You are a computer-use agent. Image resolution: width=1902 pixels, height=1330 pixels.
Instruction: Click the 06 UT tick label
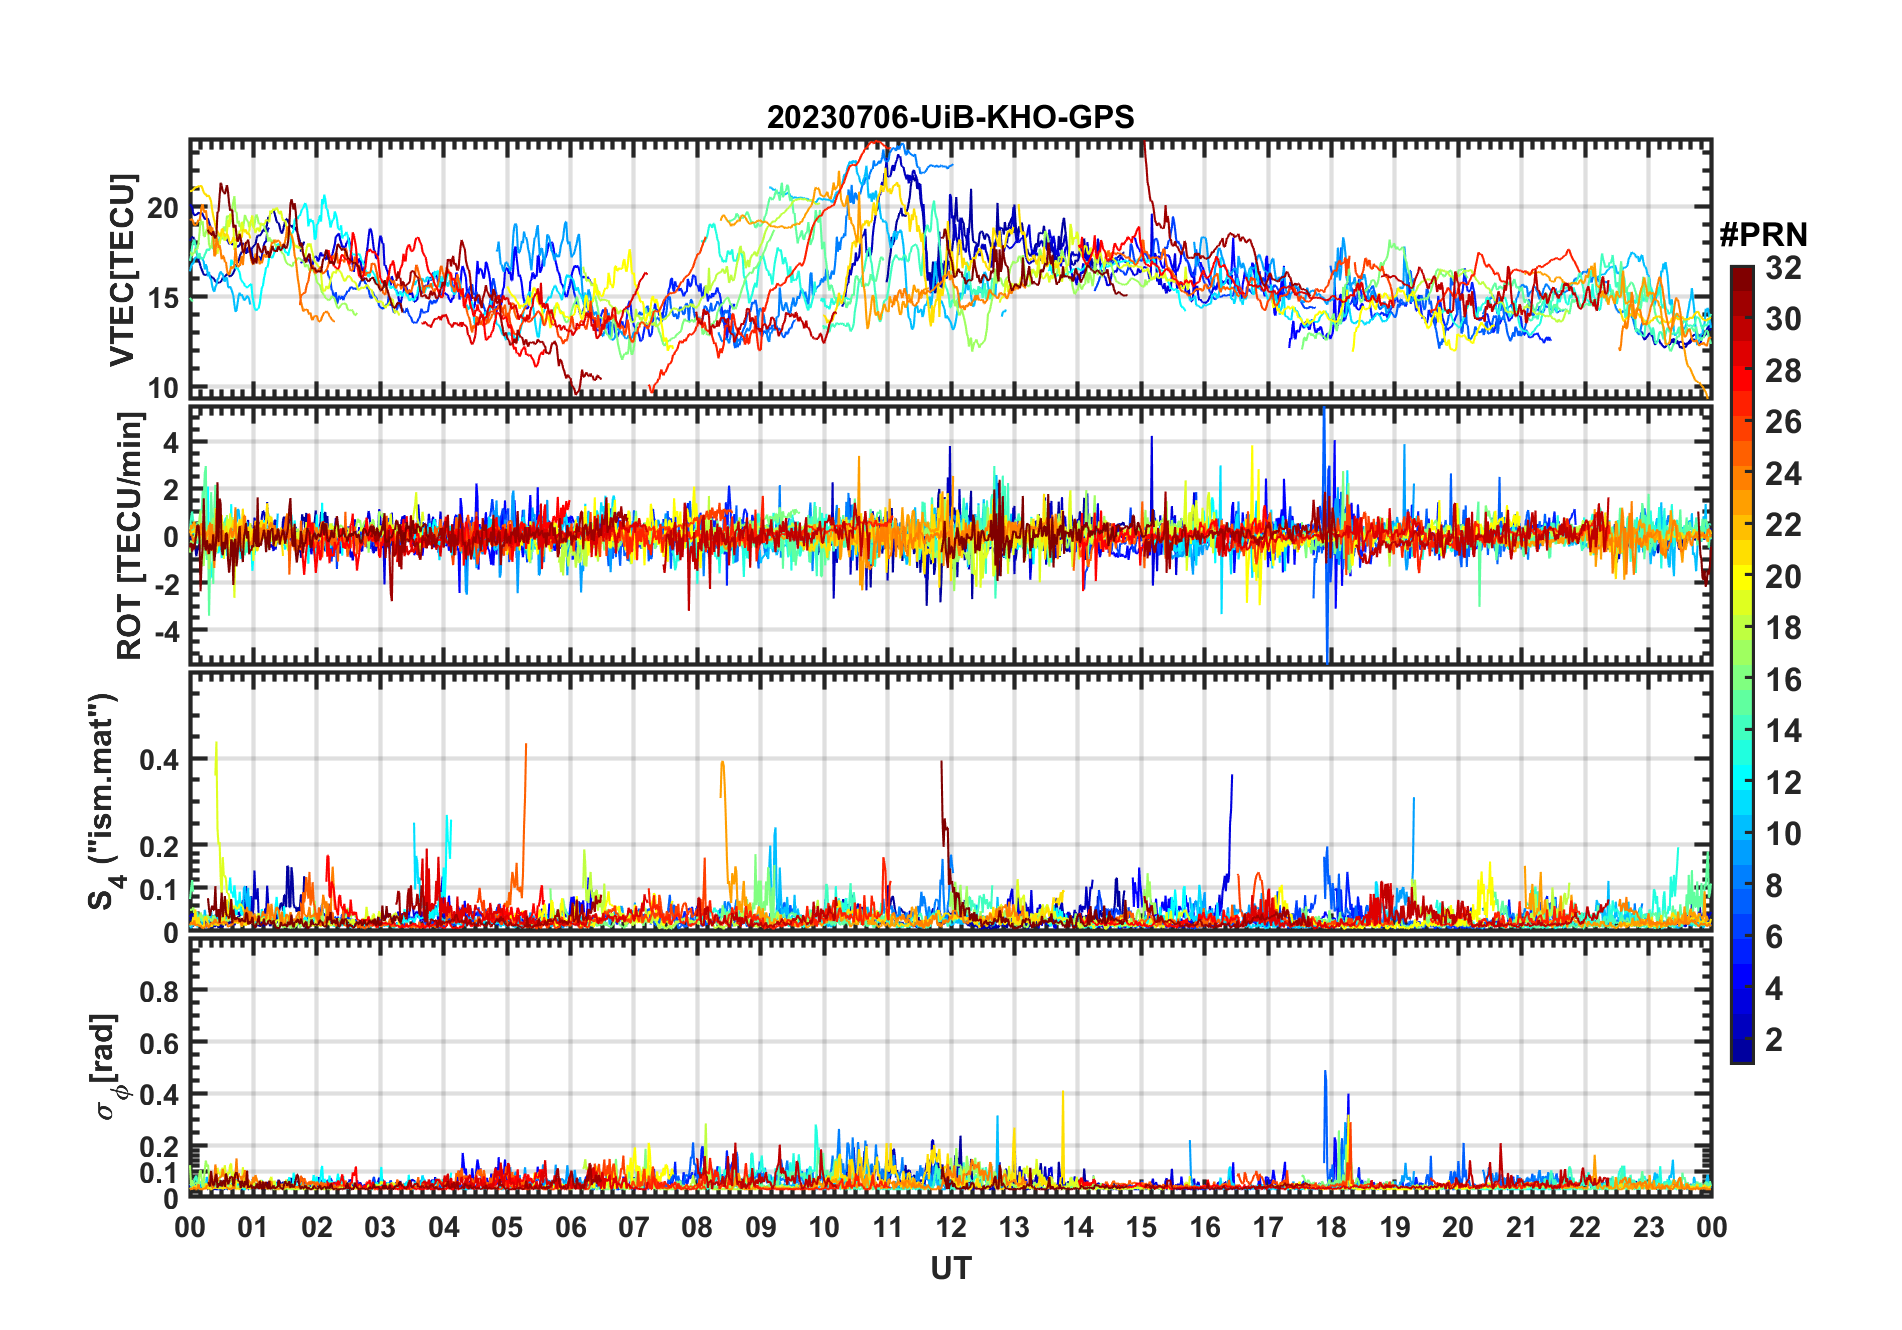click(x=570, y=1227)
